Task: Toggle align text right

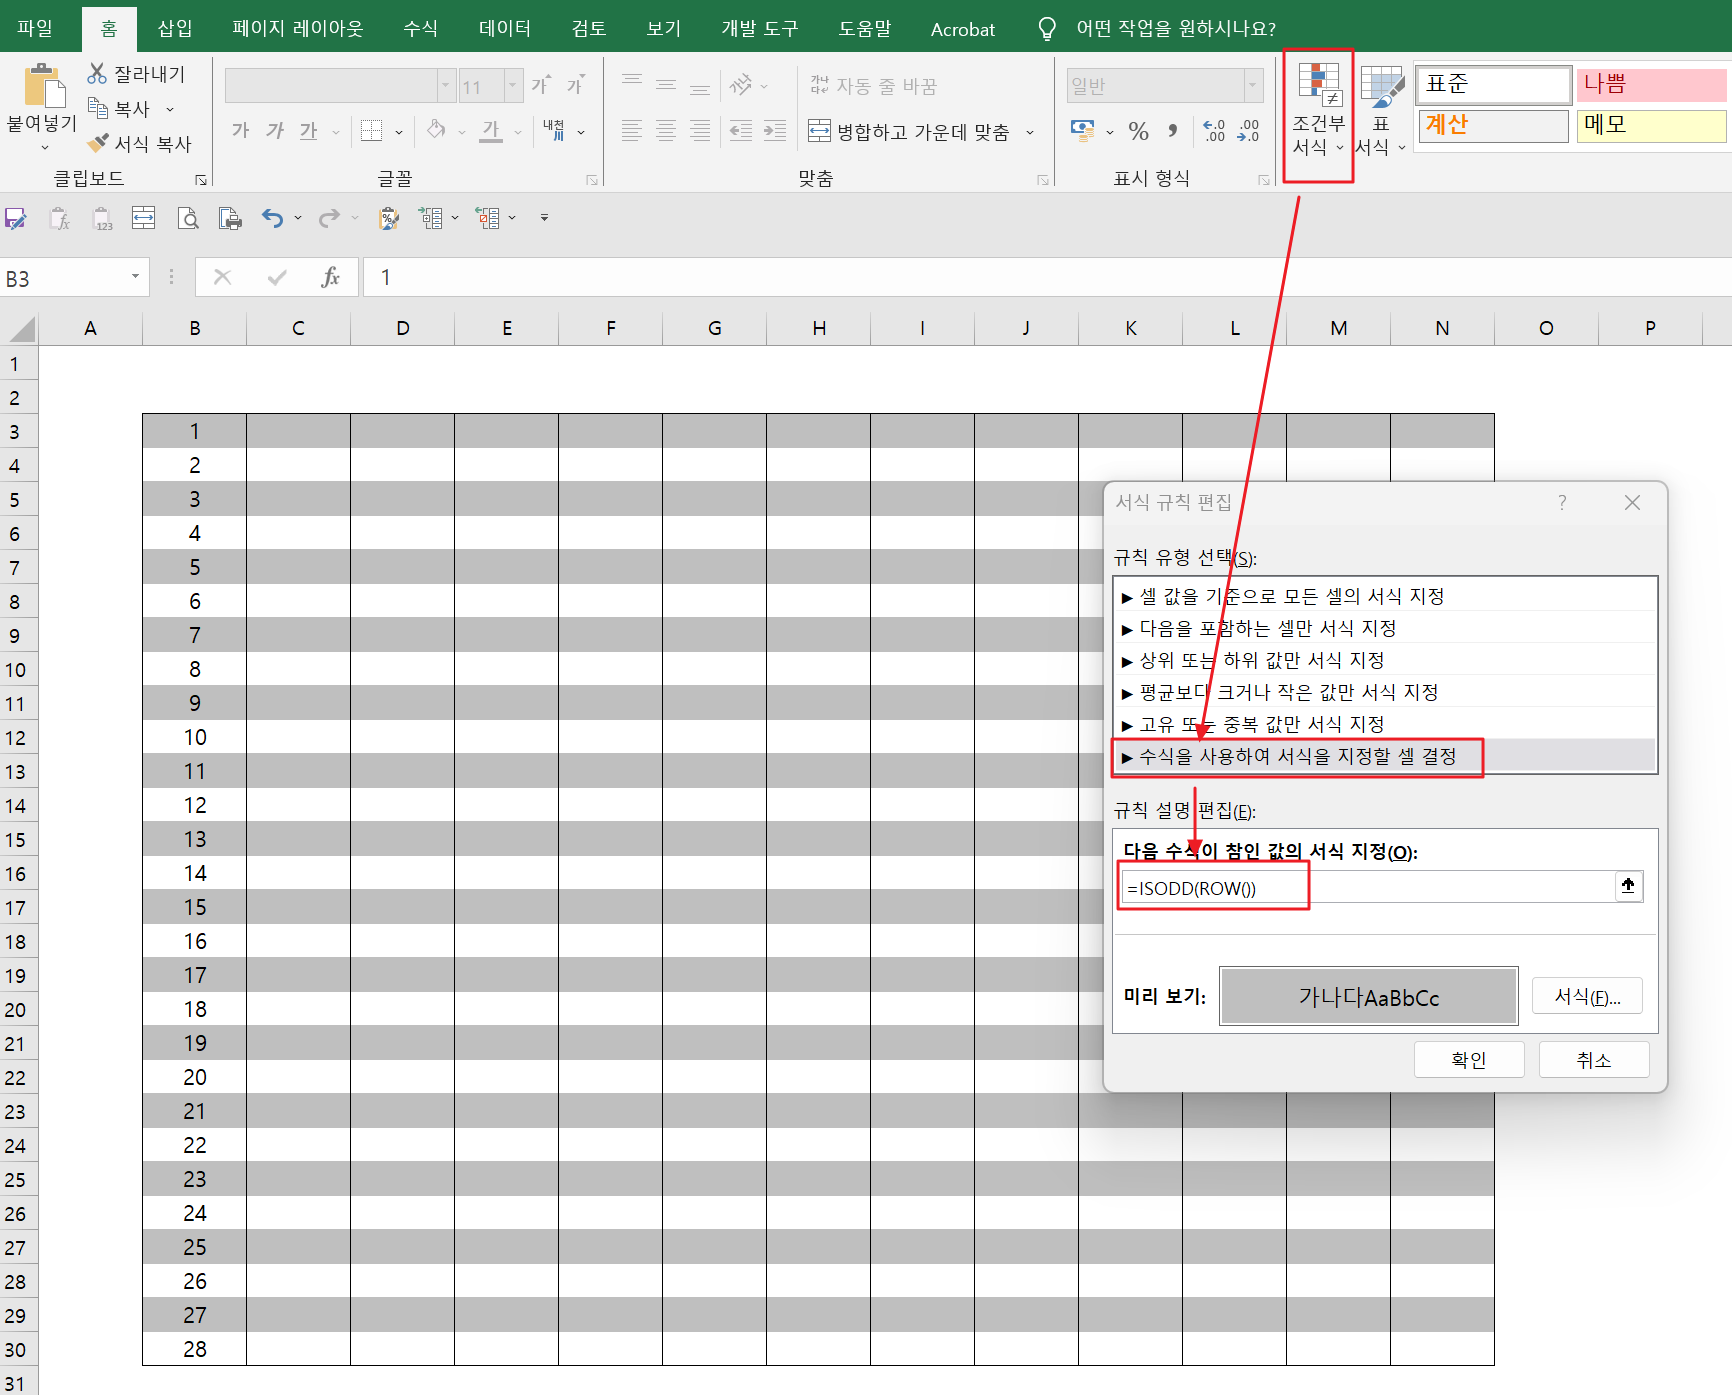Action: point(700,130)
